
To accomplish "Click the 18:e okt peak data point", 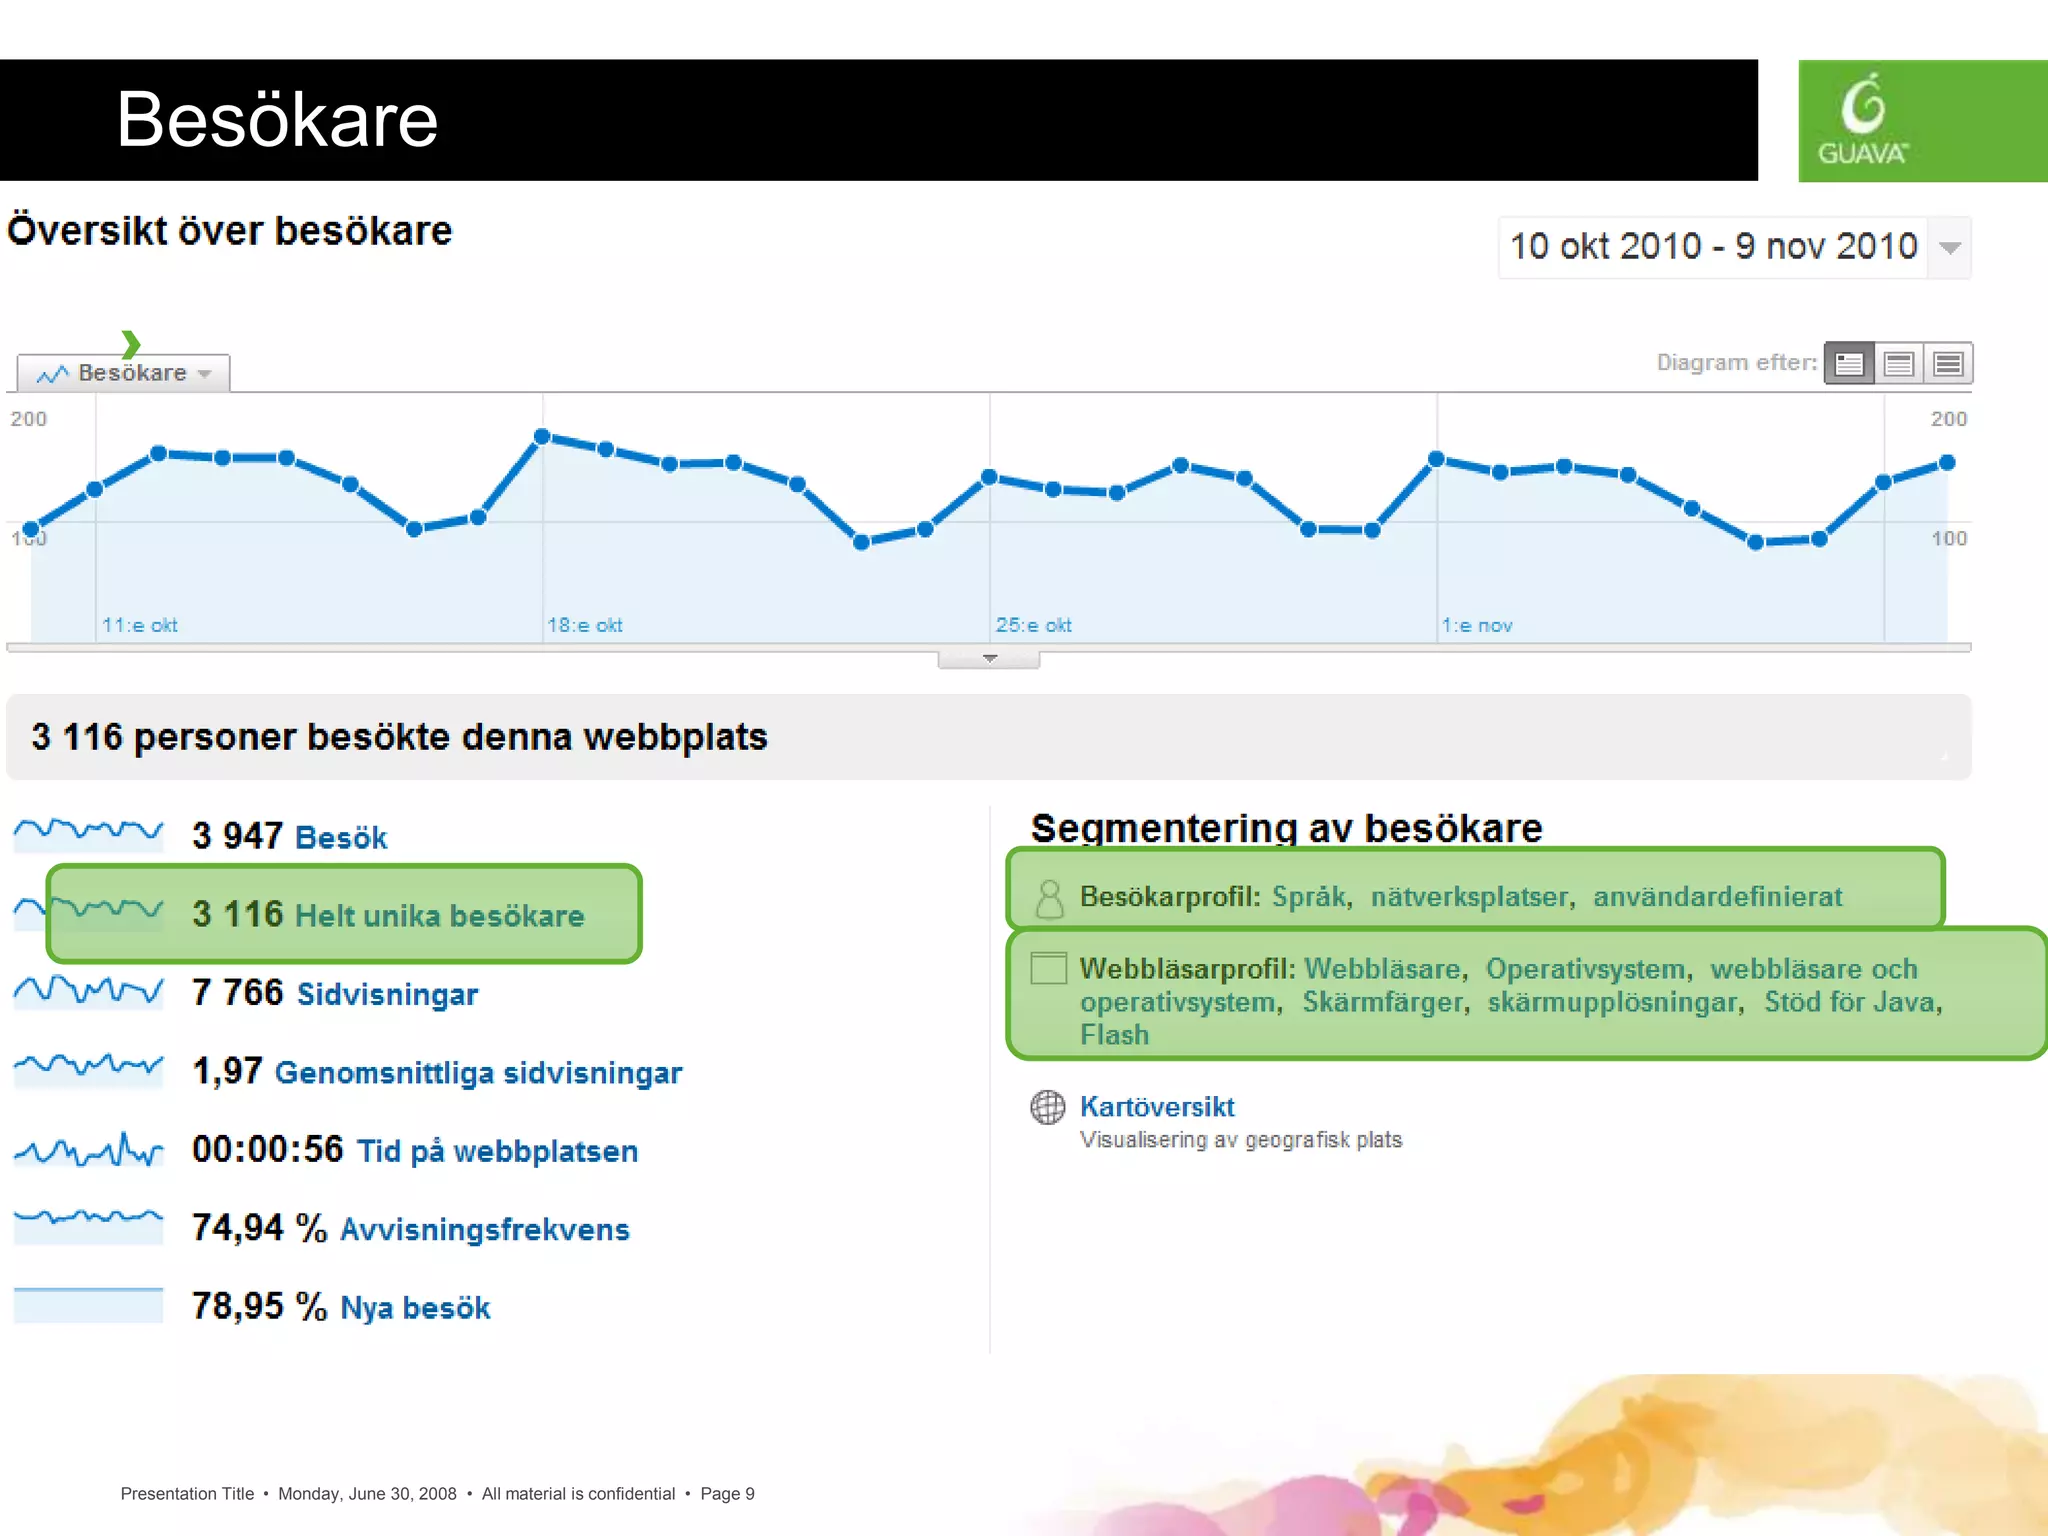I will [542, 436].
